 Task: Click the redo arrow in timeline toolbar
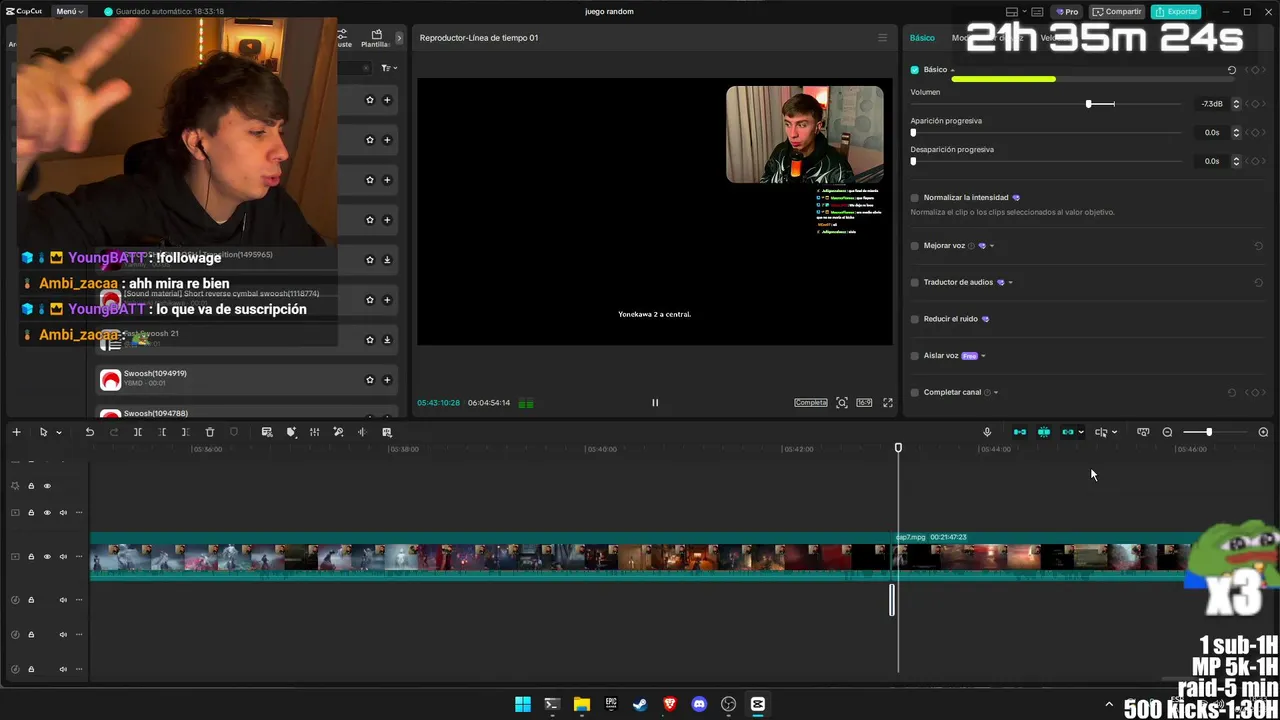click(113, 432)
